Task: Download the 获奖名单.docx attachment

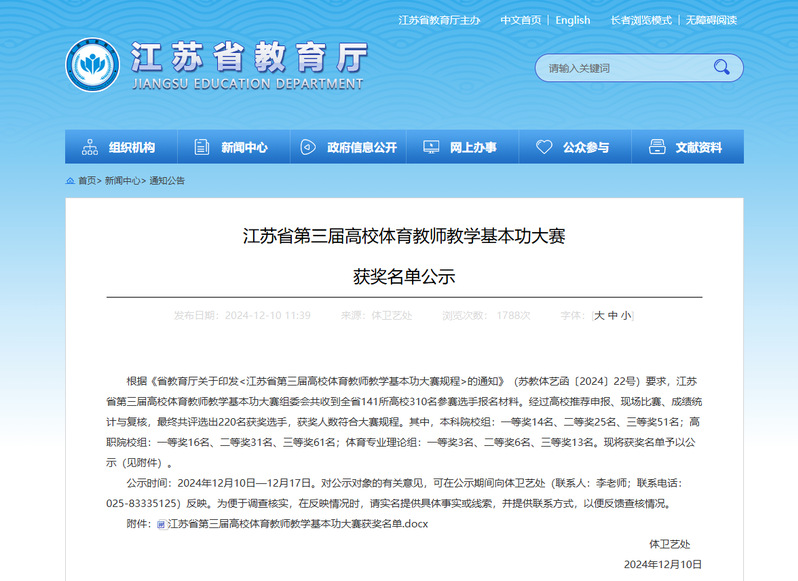Action: [297, 524]
